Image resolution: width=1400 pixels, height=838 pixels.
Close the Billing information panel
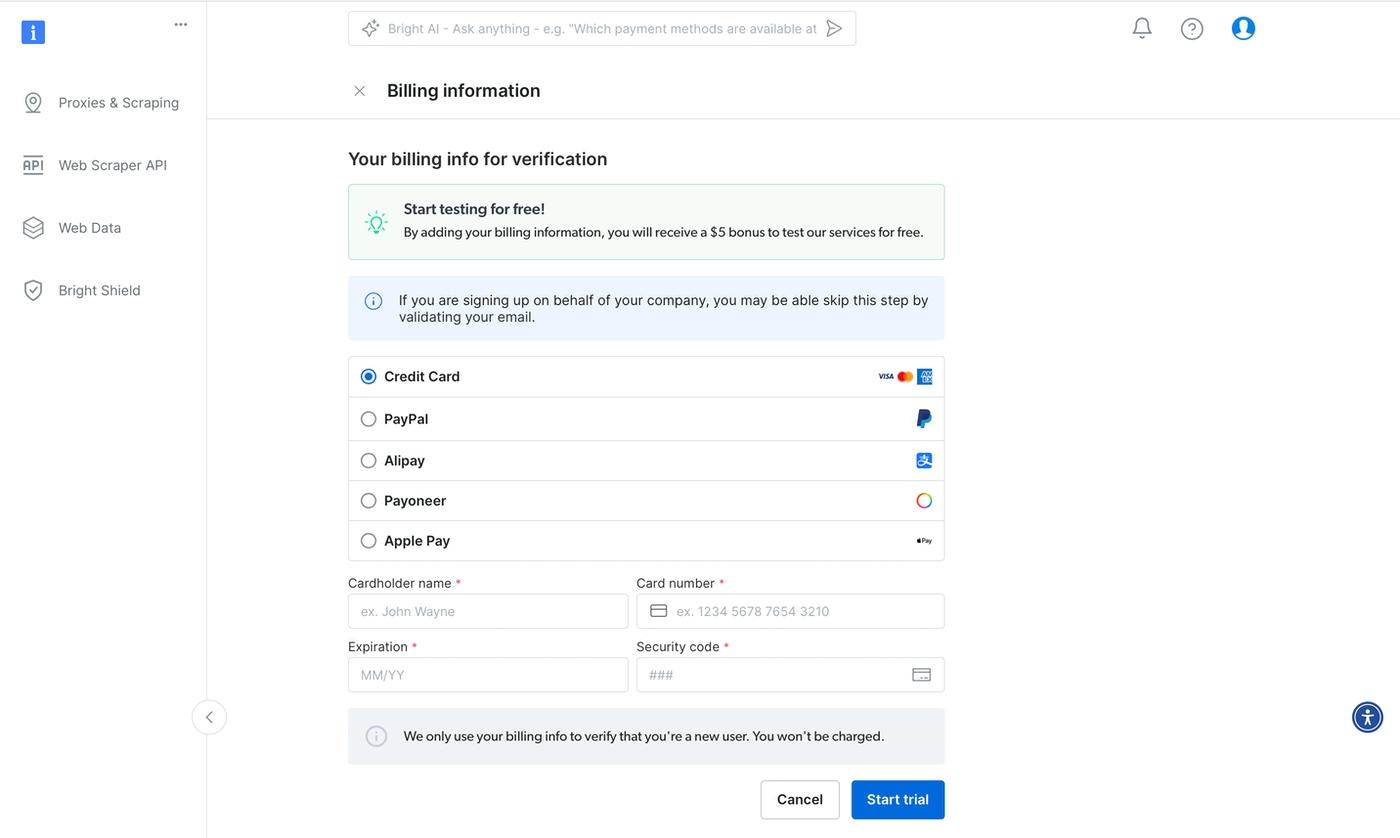(x=359, y=91)
